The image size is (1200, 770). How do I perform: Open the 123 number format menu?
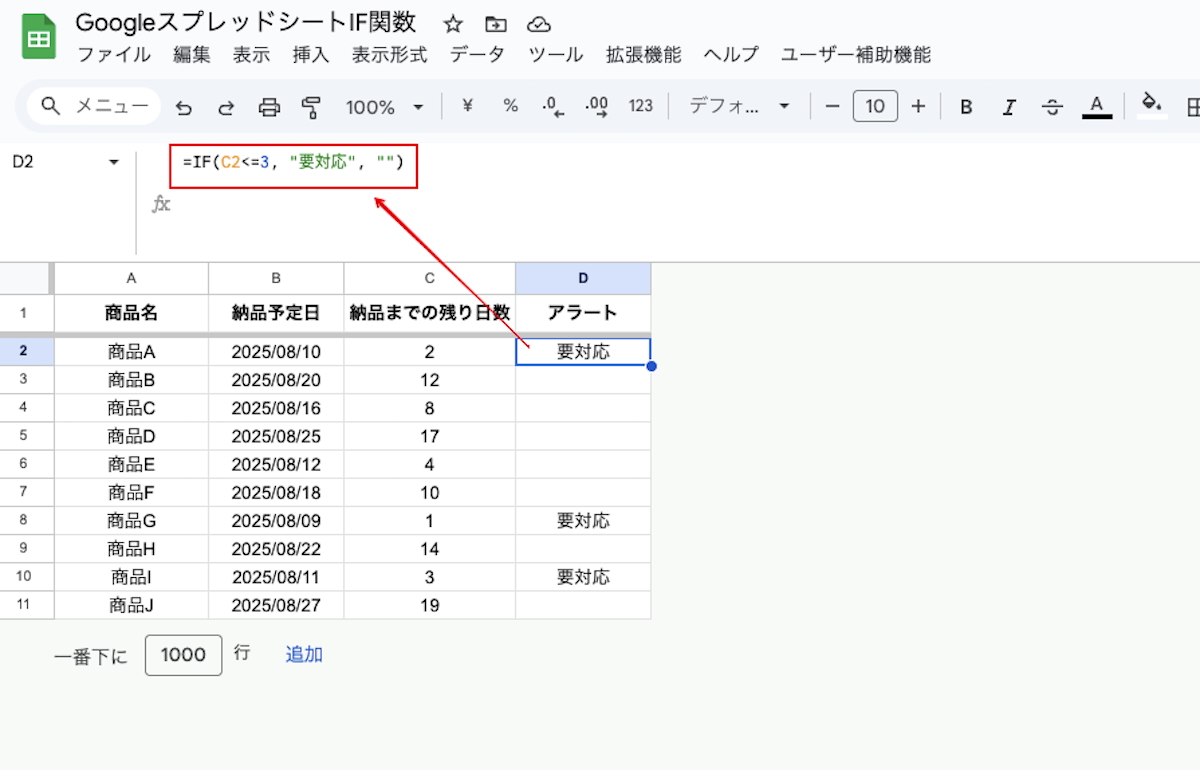pos(641,106)
